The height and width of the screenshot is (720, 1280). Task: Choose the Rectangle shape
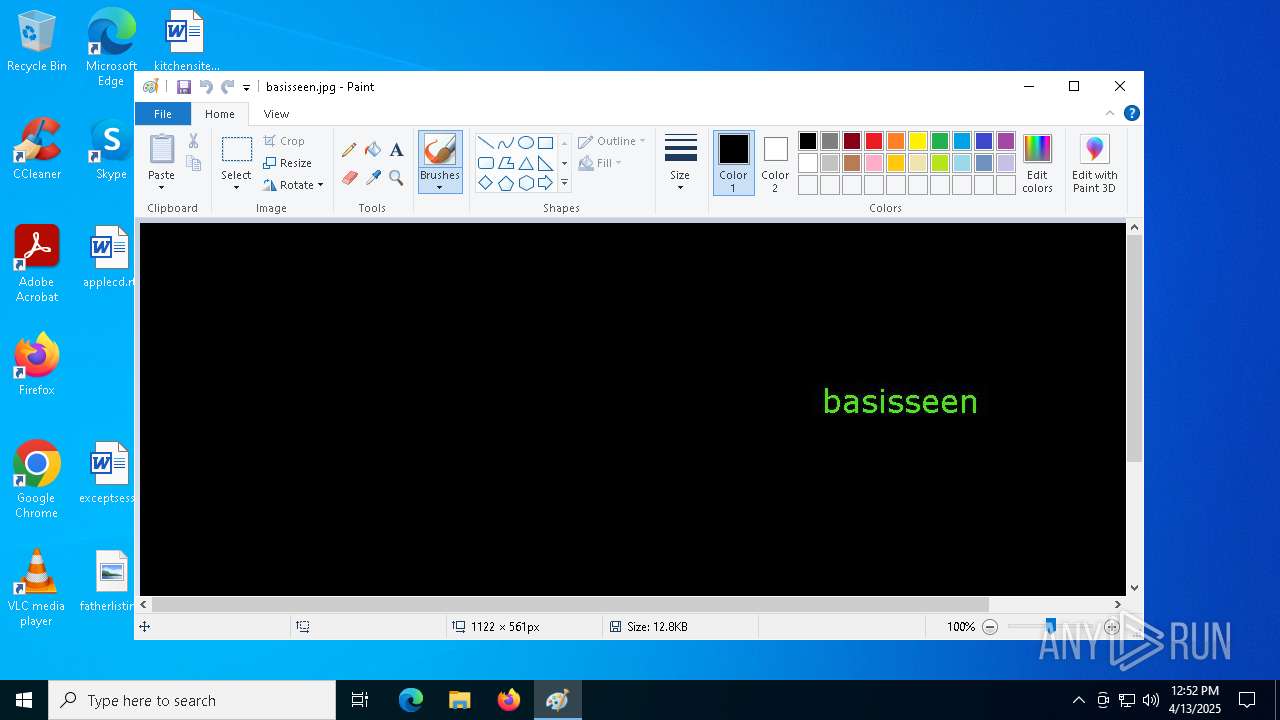(x=545, y=142)
